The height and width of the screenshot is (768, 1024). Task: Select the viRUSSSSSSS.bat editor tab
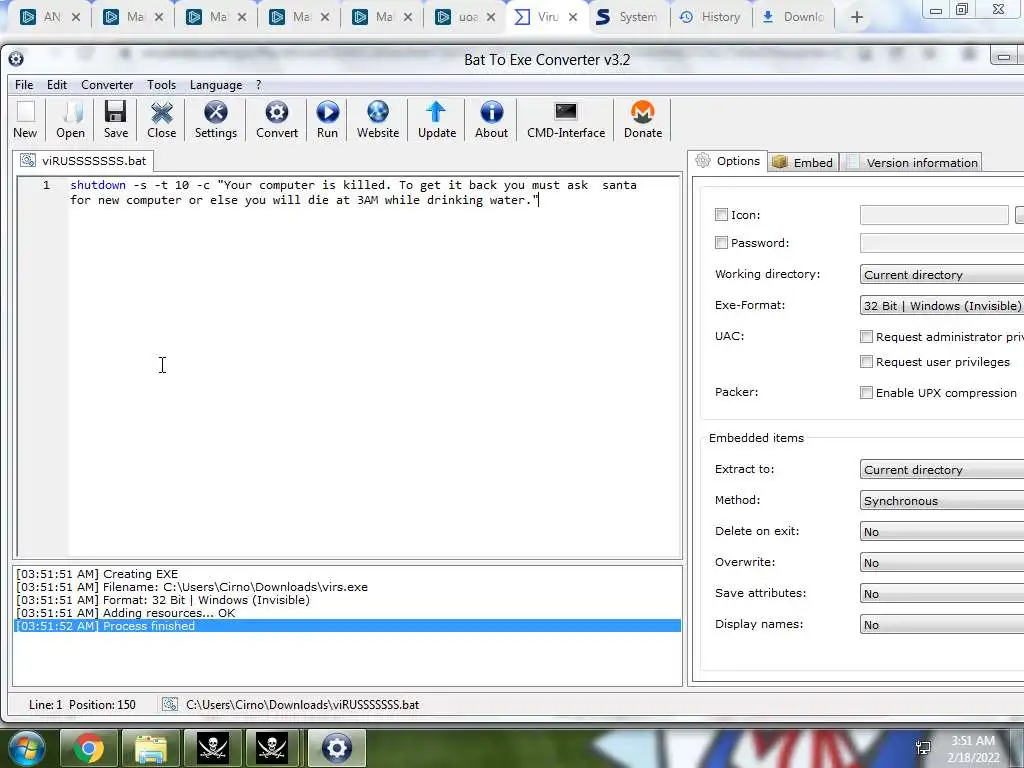pos(83,161)
